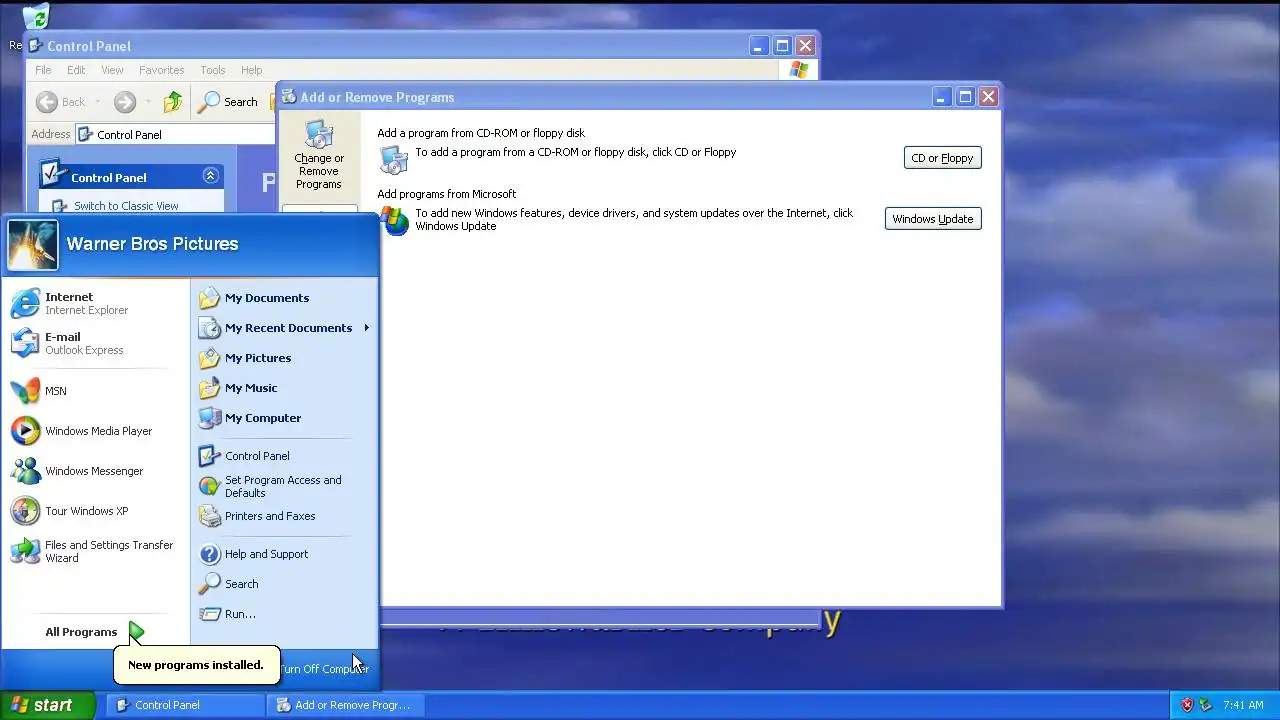Click the Back button in Control Panel
1280x720 pixels.
coord(61,102)
